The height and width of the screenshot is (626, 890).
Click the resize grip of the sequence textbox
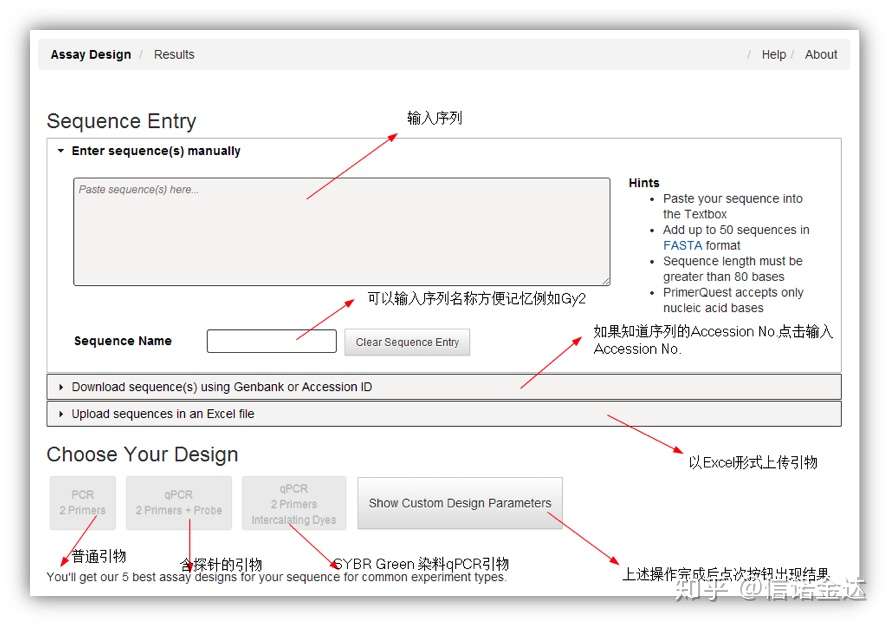pos(606,281)
